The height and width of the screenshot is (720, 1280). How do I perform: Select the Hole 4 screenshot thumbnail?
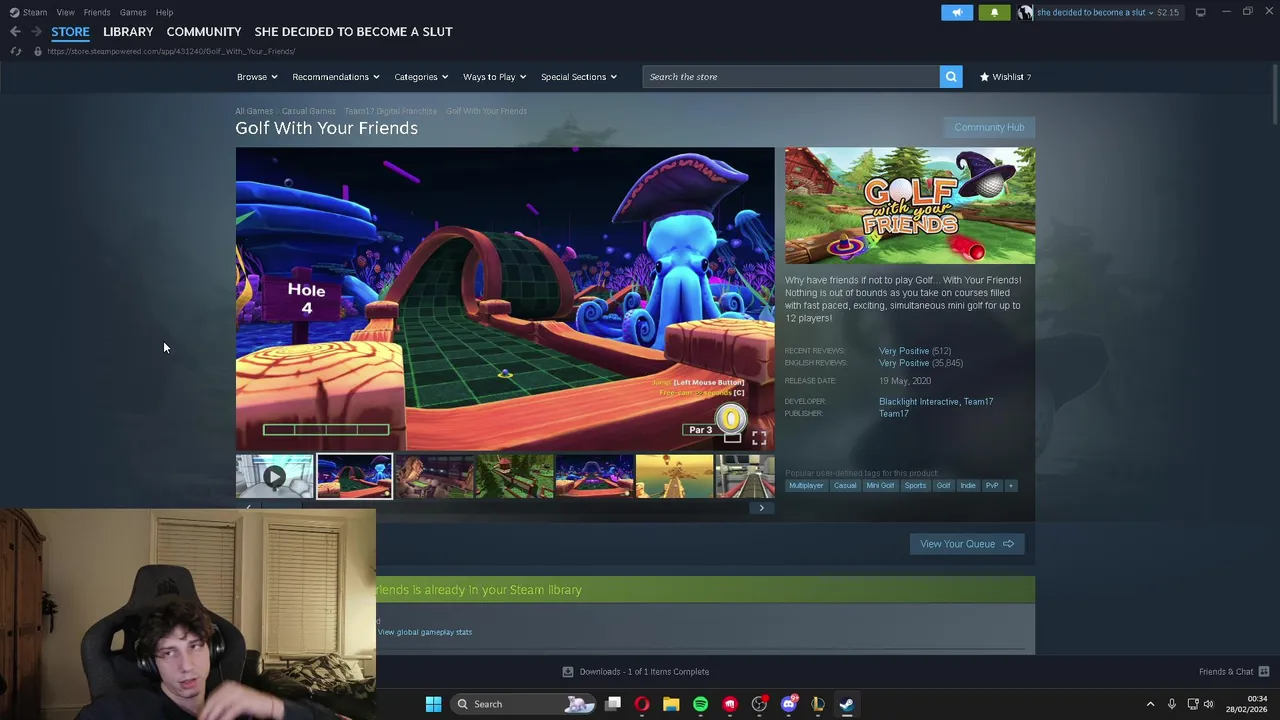[x=354, y=477]
